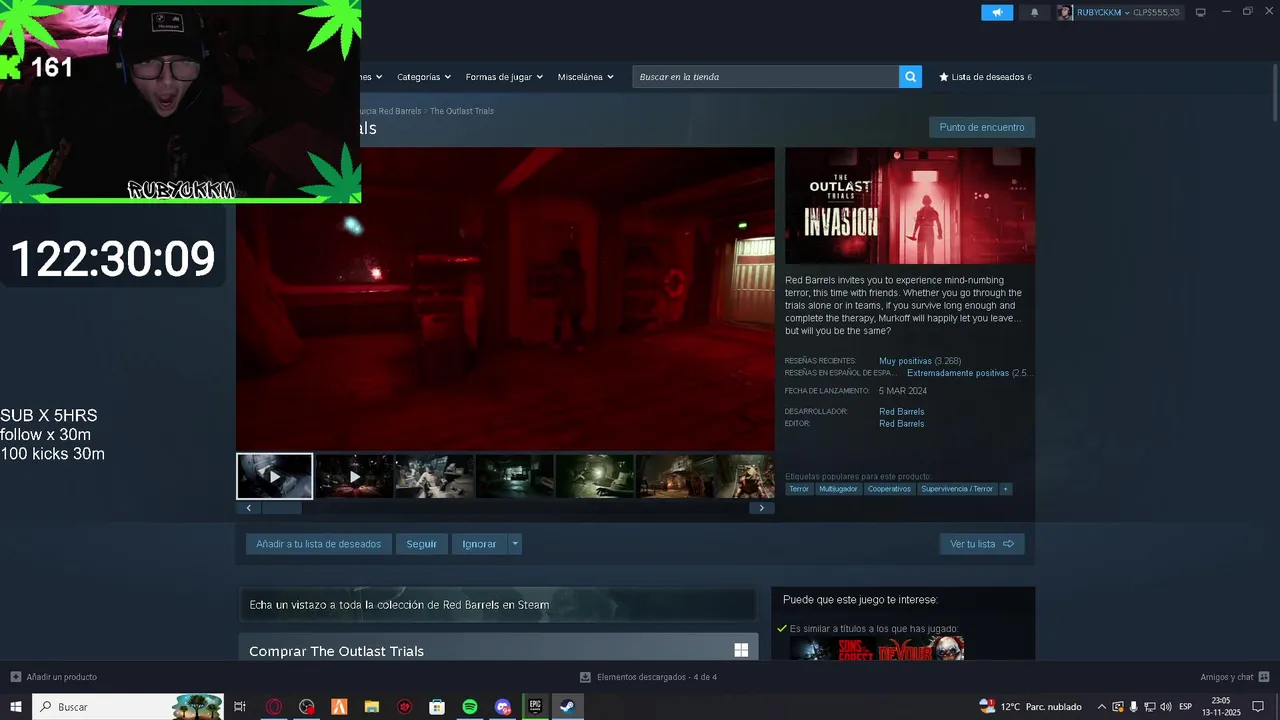Click the Ver tu lista button
1280x720 pixels.
coord(981,544)
